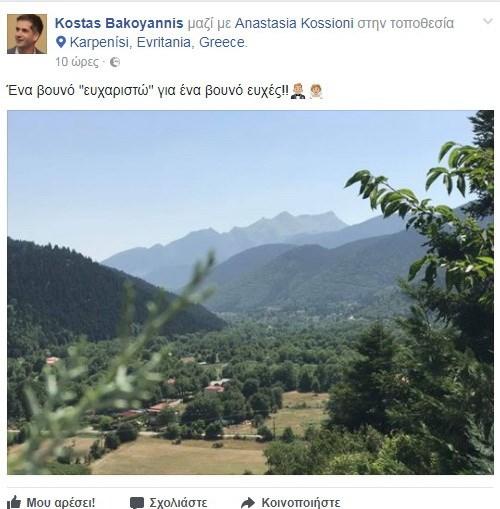
Task: Click the στην τοποθεσία text
Action: pyautogui.click(x=405, y=23)
